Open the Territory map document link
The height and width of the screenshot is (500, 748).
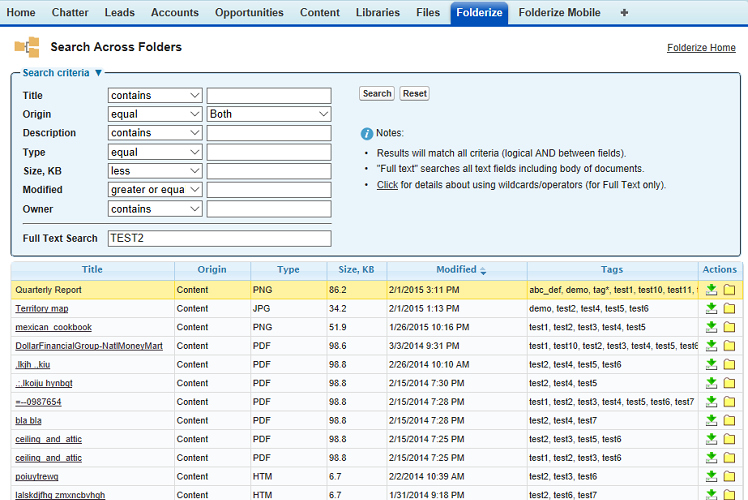point(42,309)
